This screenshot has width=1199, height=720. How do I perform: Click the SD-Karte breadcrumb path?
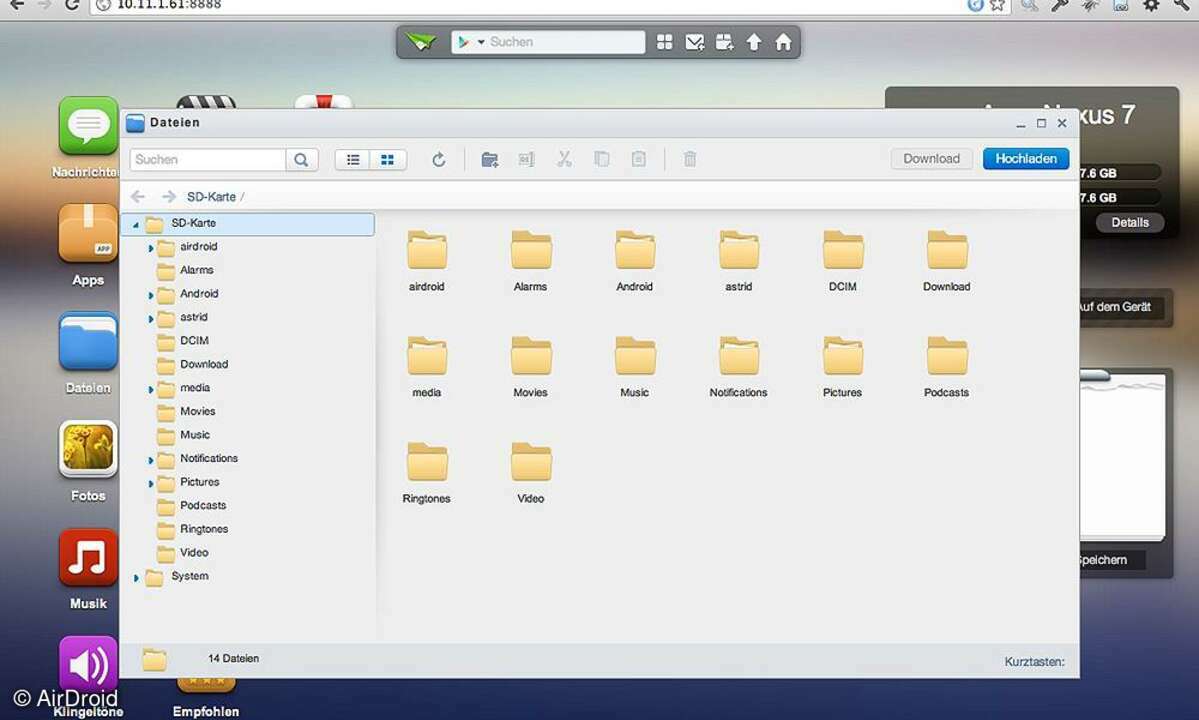211,197
